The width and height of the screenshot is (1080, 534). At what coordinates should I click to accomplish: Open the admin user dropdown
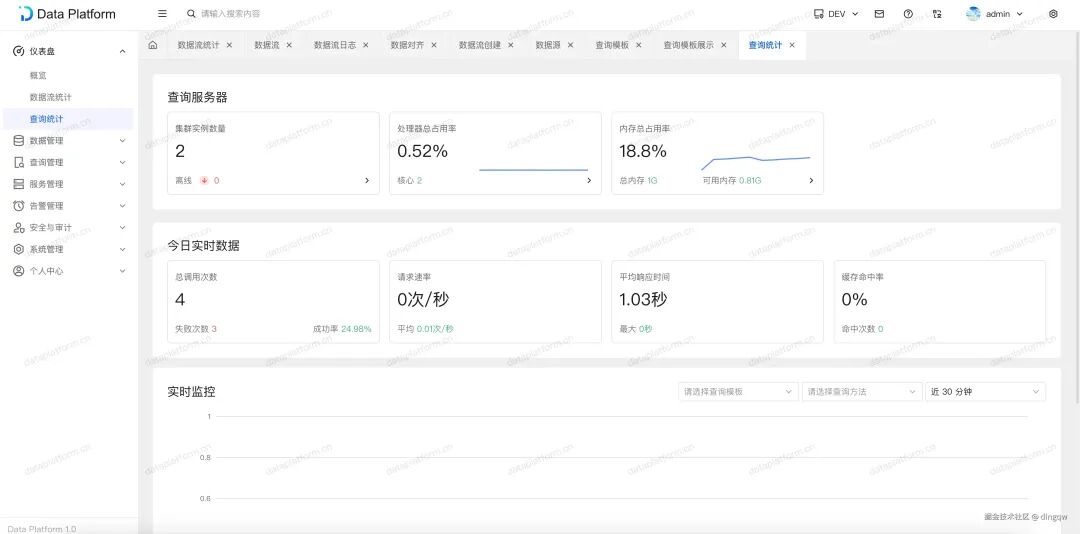pyautogui.click(x=995, y=14)
